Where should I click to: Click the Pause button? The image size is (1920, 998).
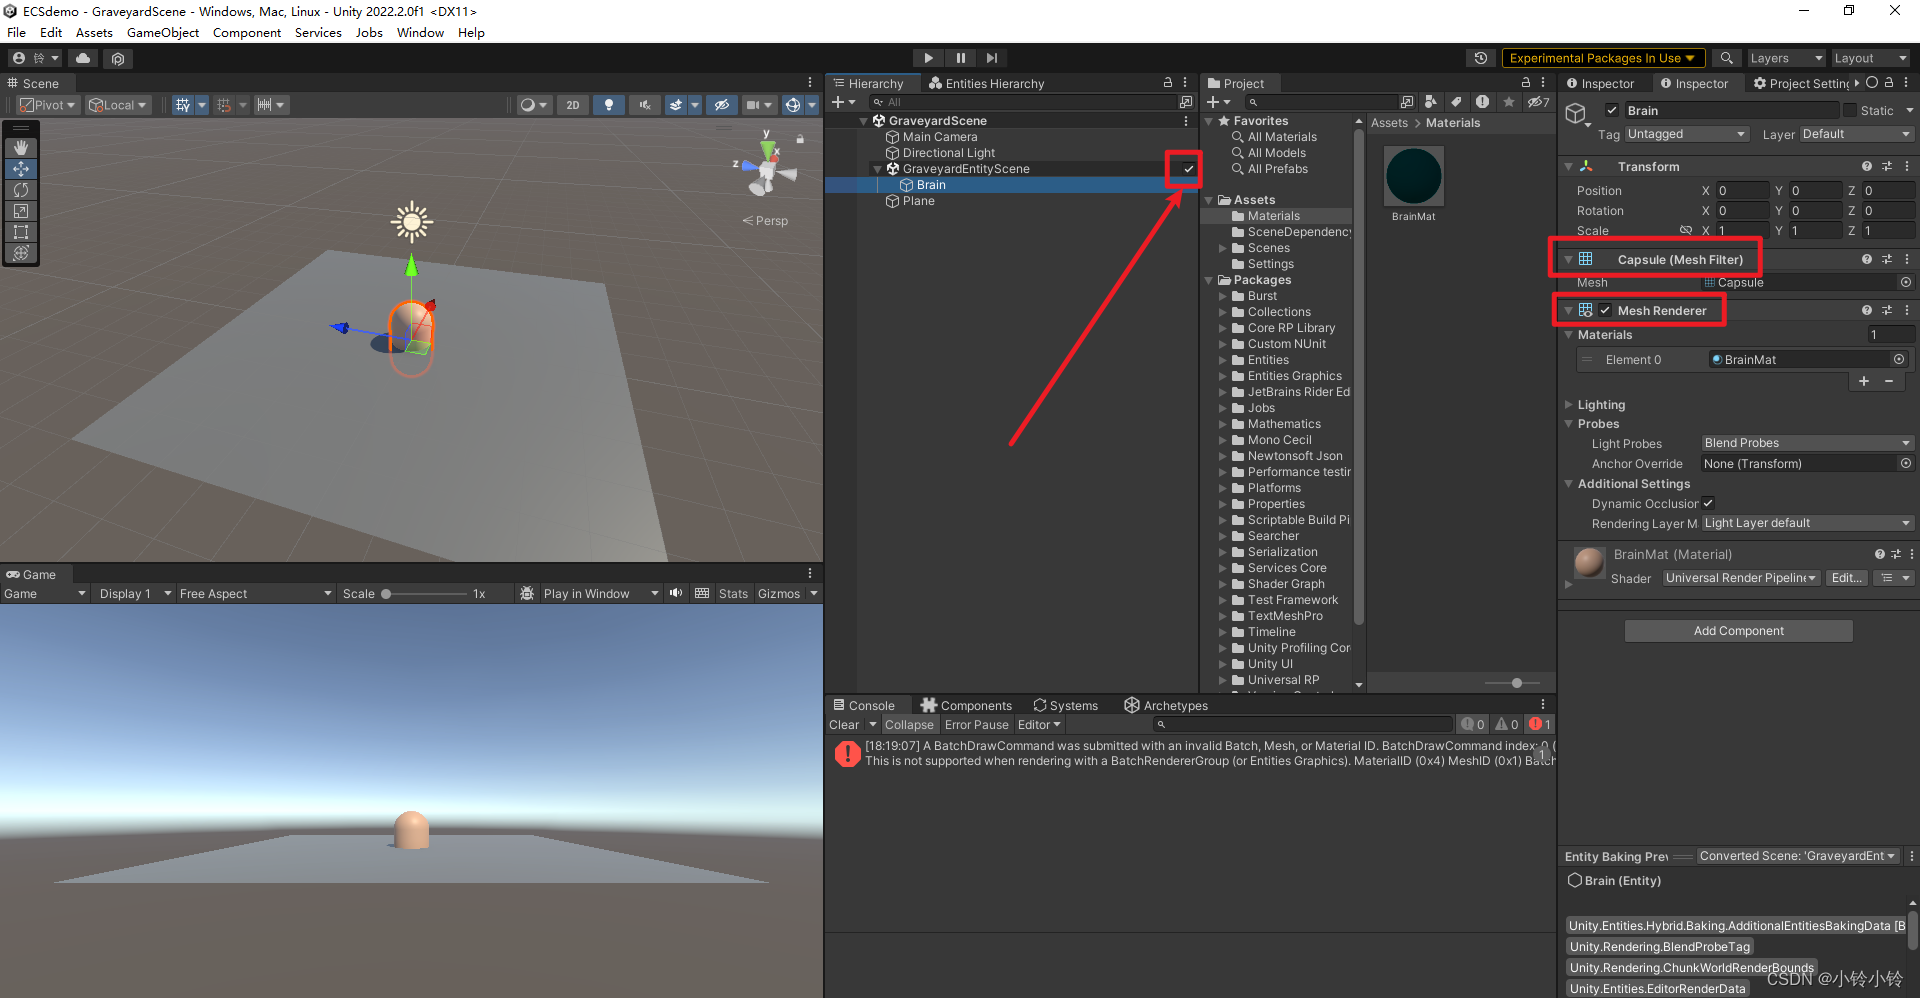click(x=960, y=58)
